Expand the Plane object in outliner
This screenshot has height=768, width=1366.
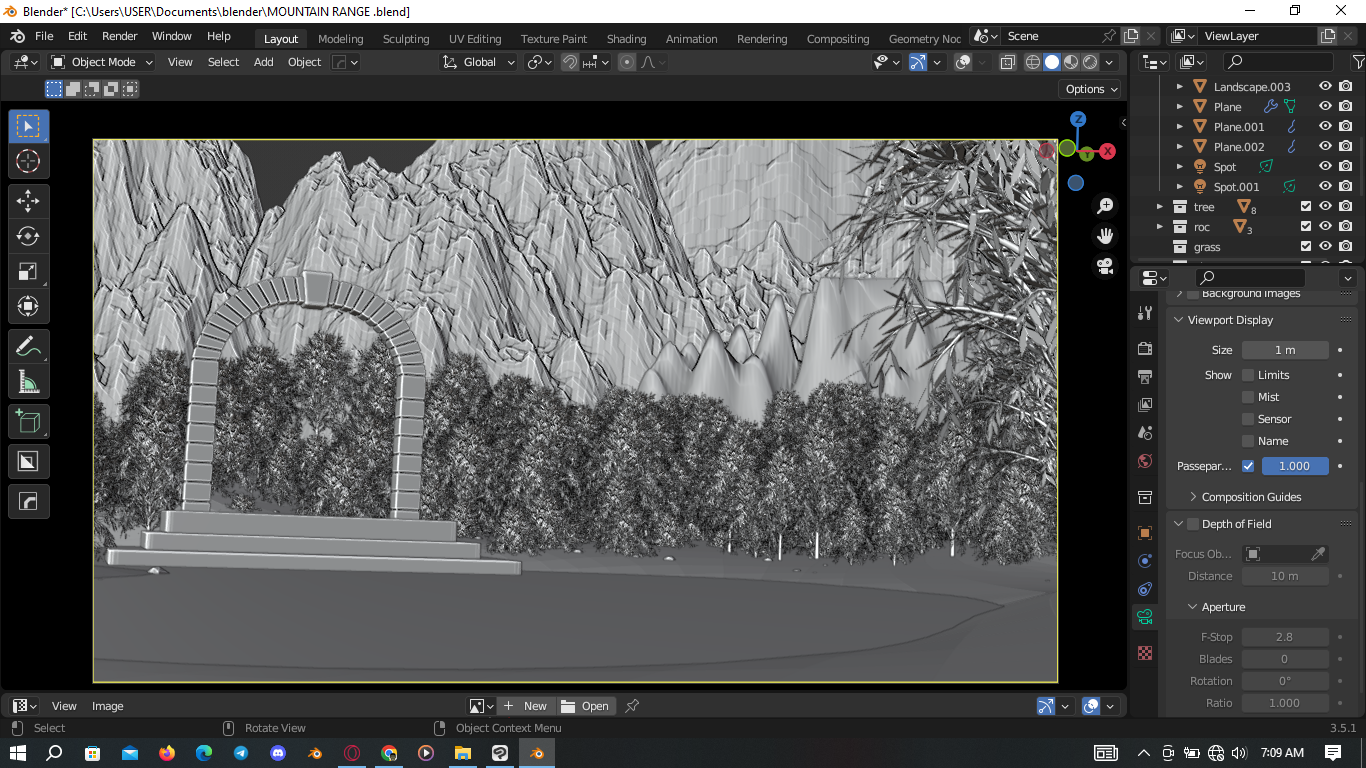click(1179, 107)
